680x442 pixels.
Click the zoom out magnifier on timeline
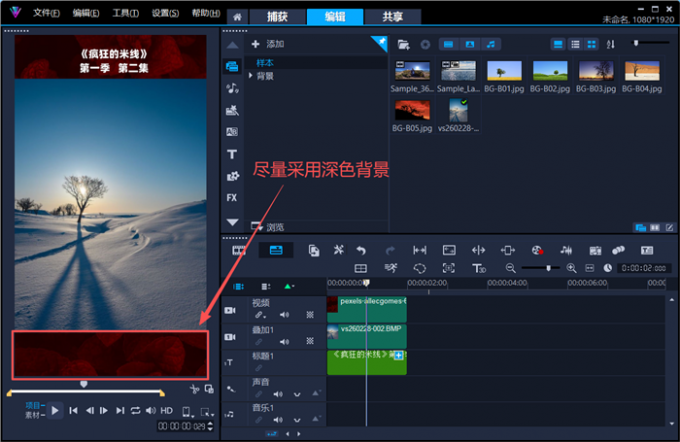pos(511,268)
